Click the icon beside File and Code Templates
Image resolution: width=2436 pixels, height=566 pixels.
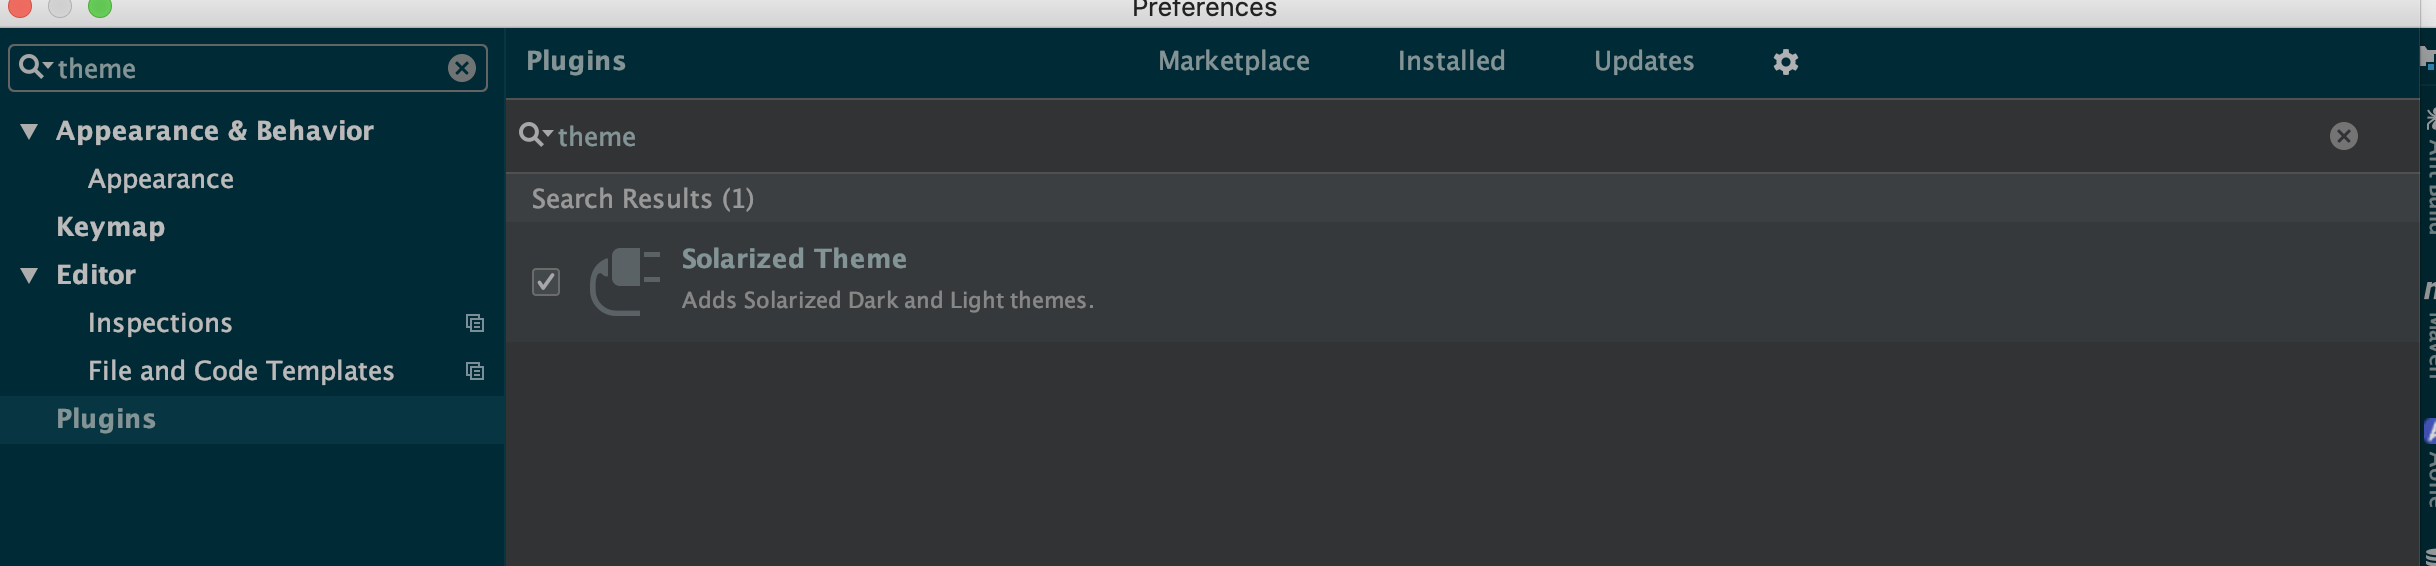(x=475, y=371)
